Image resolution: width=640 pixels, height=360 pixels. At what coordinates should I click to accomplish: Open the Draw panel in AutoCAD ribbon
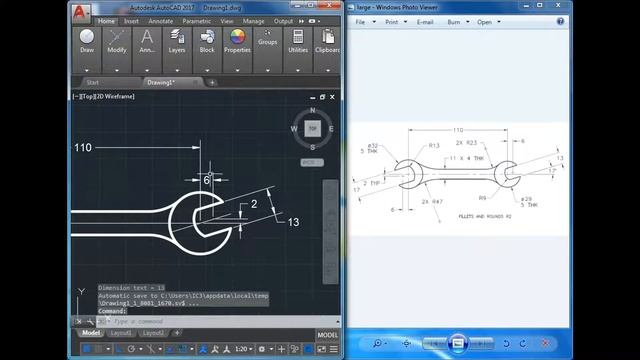(87, 41)
